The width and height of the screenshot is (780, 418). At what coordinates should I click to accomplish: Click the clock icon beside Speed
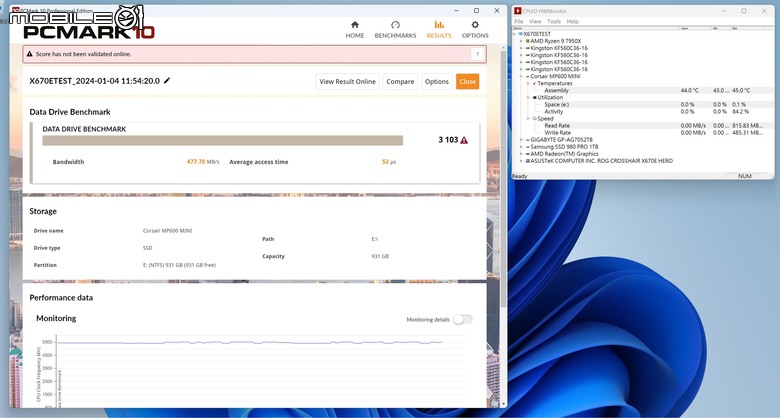click(x=535, y=118)
